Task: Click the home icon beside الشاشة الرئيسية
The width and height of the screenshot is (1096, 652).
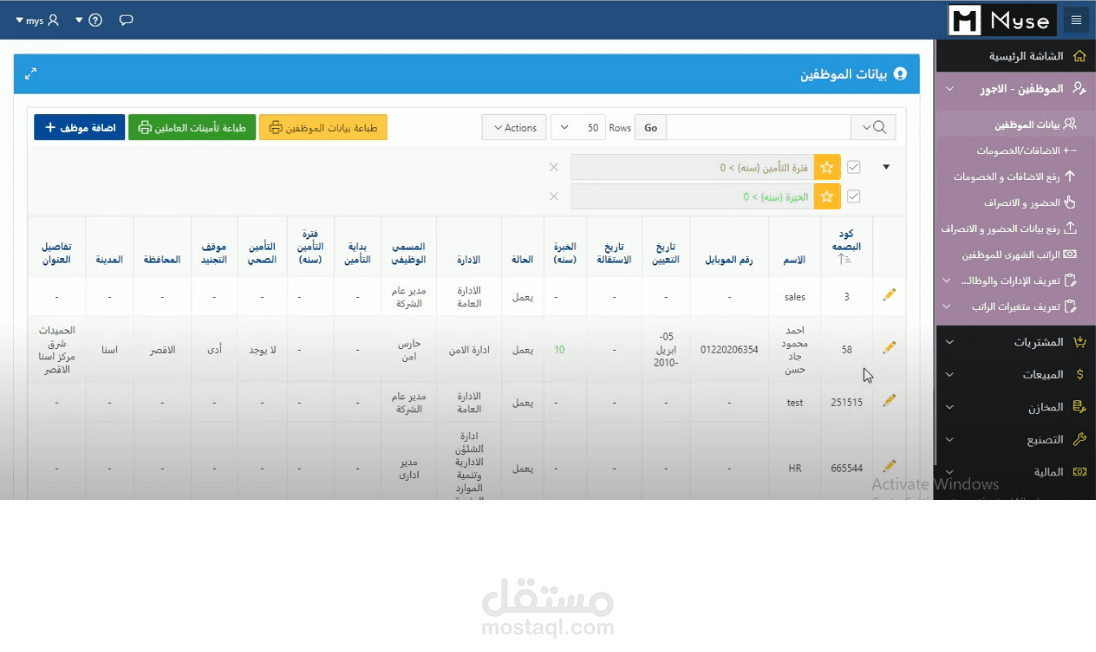Action: tap(1080, 56)
